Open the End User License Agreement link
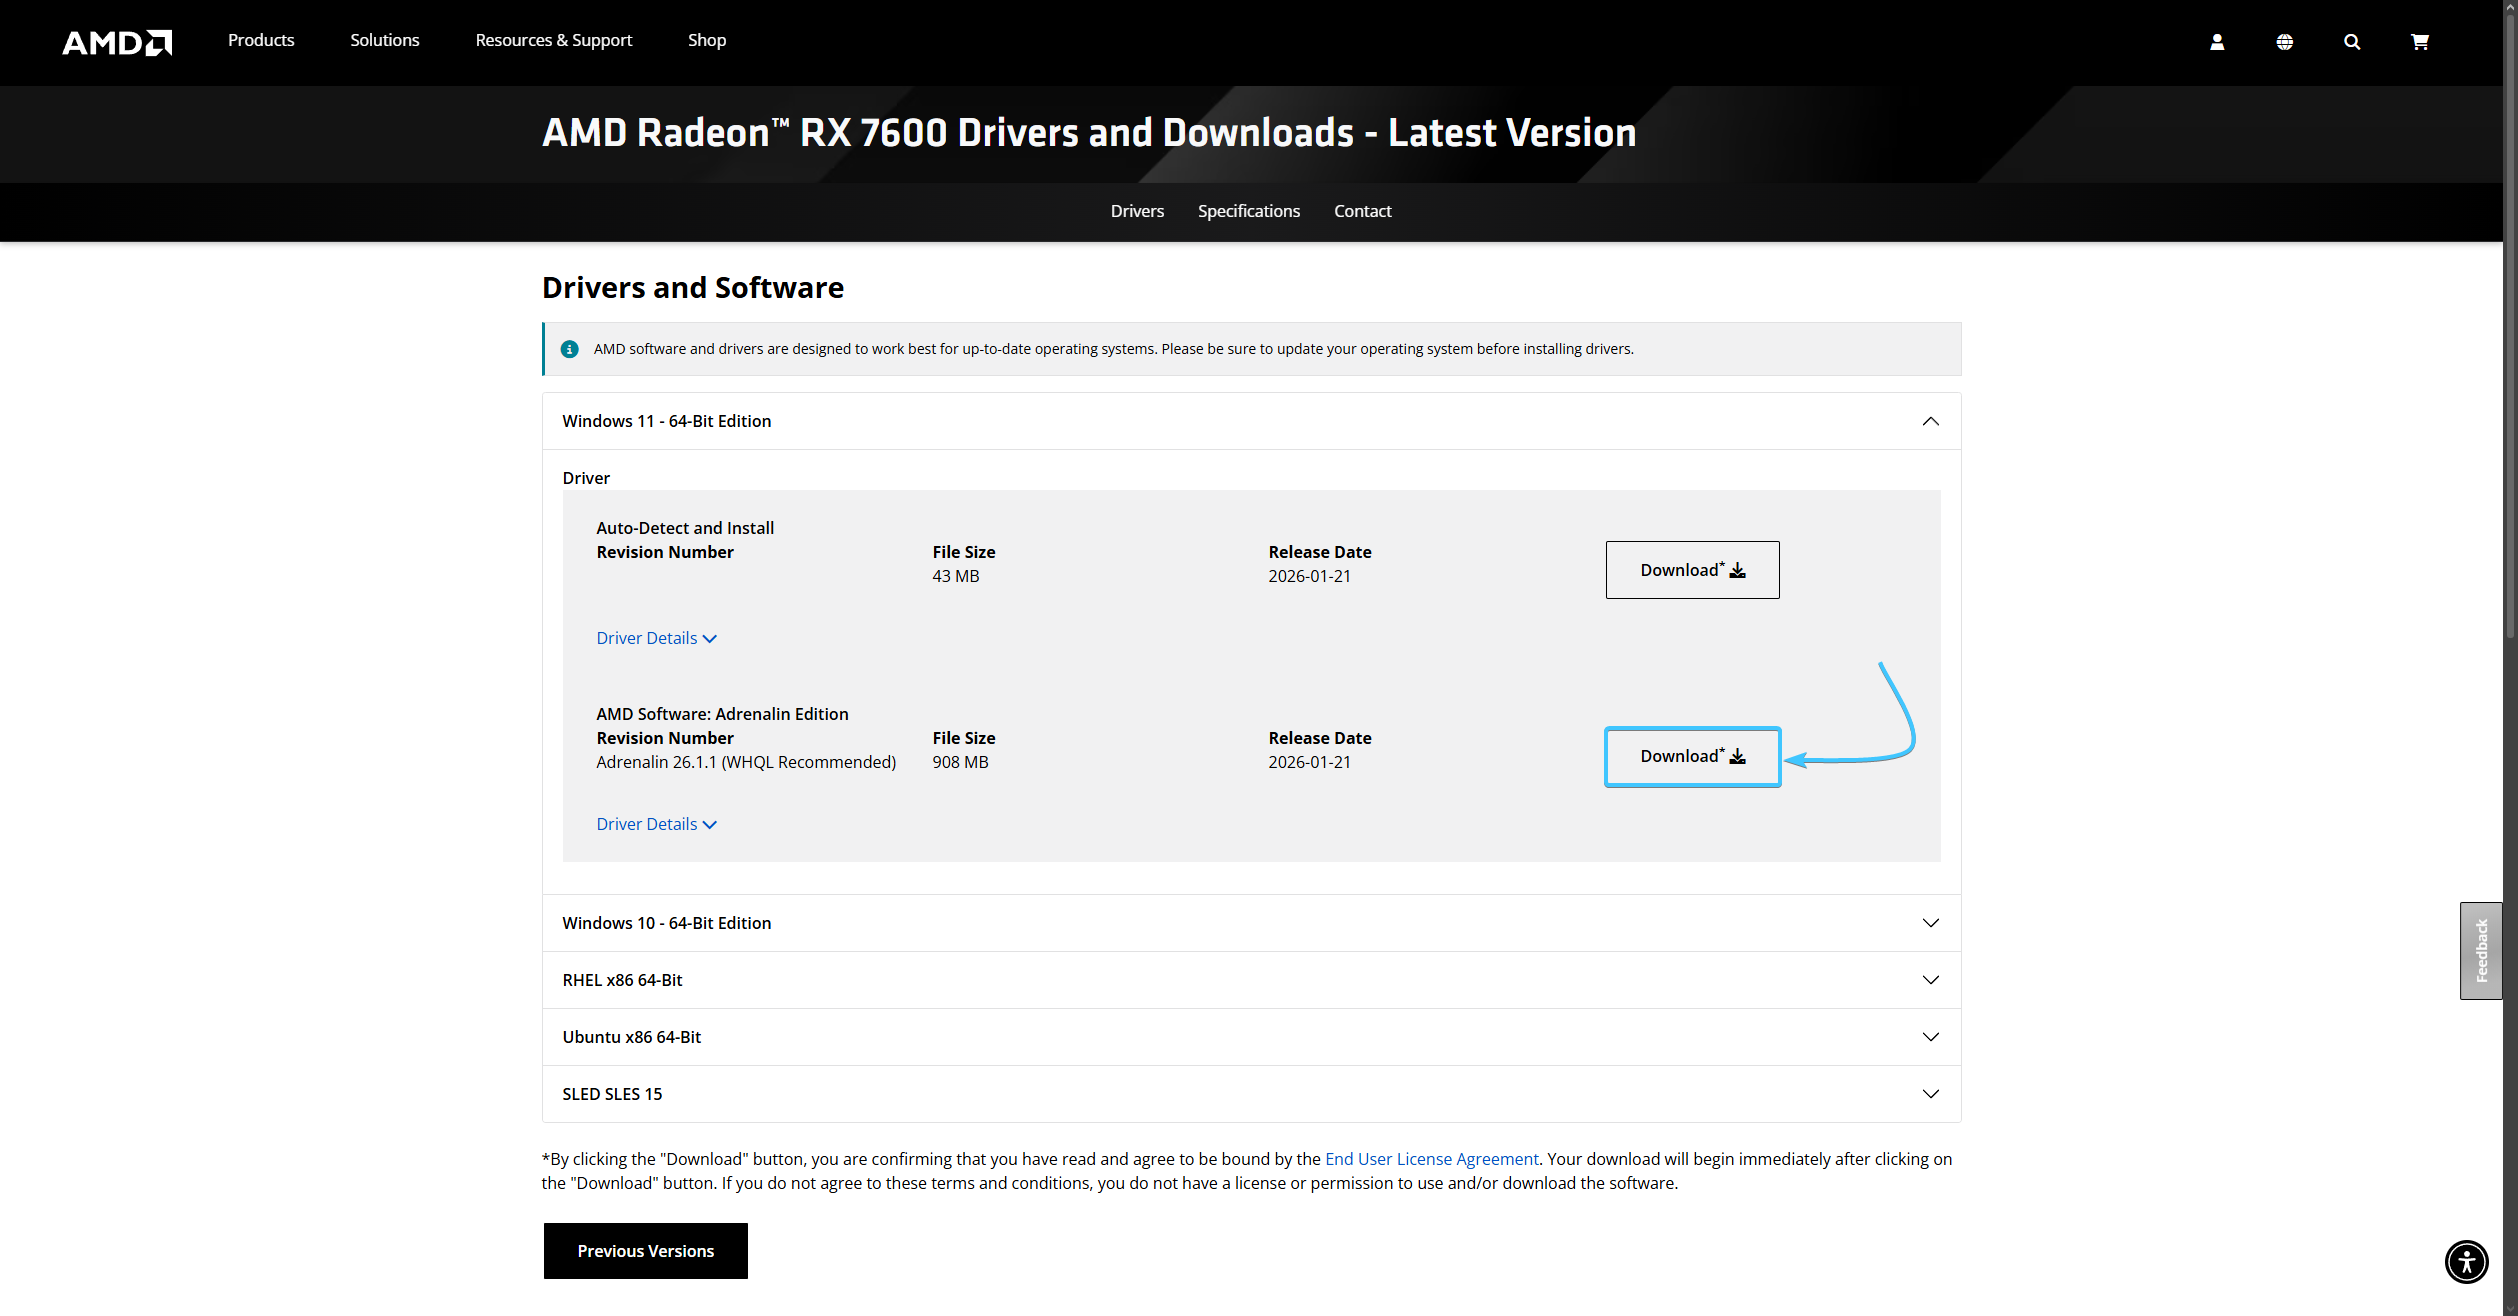The width and height of the screenshot is (2518, 1316). 1431,1159
